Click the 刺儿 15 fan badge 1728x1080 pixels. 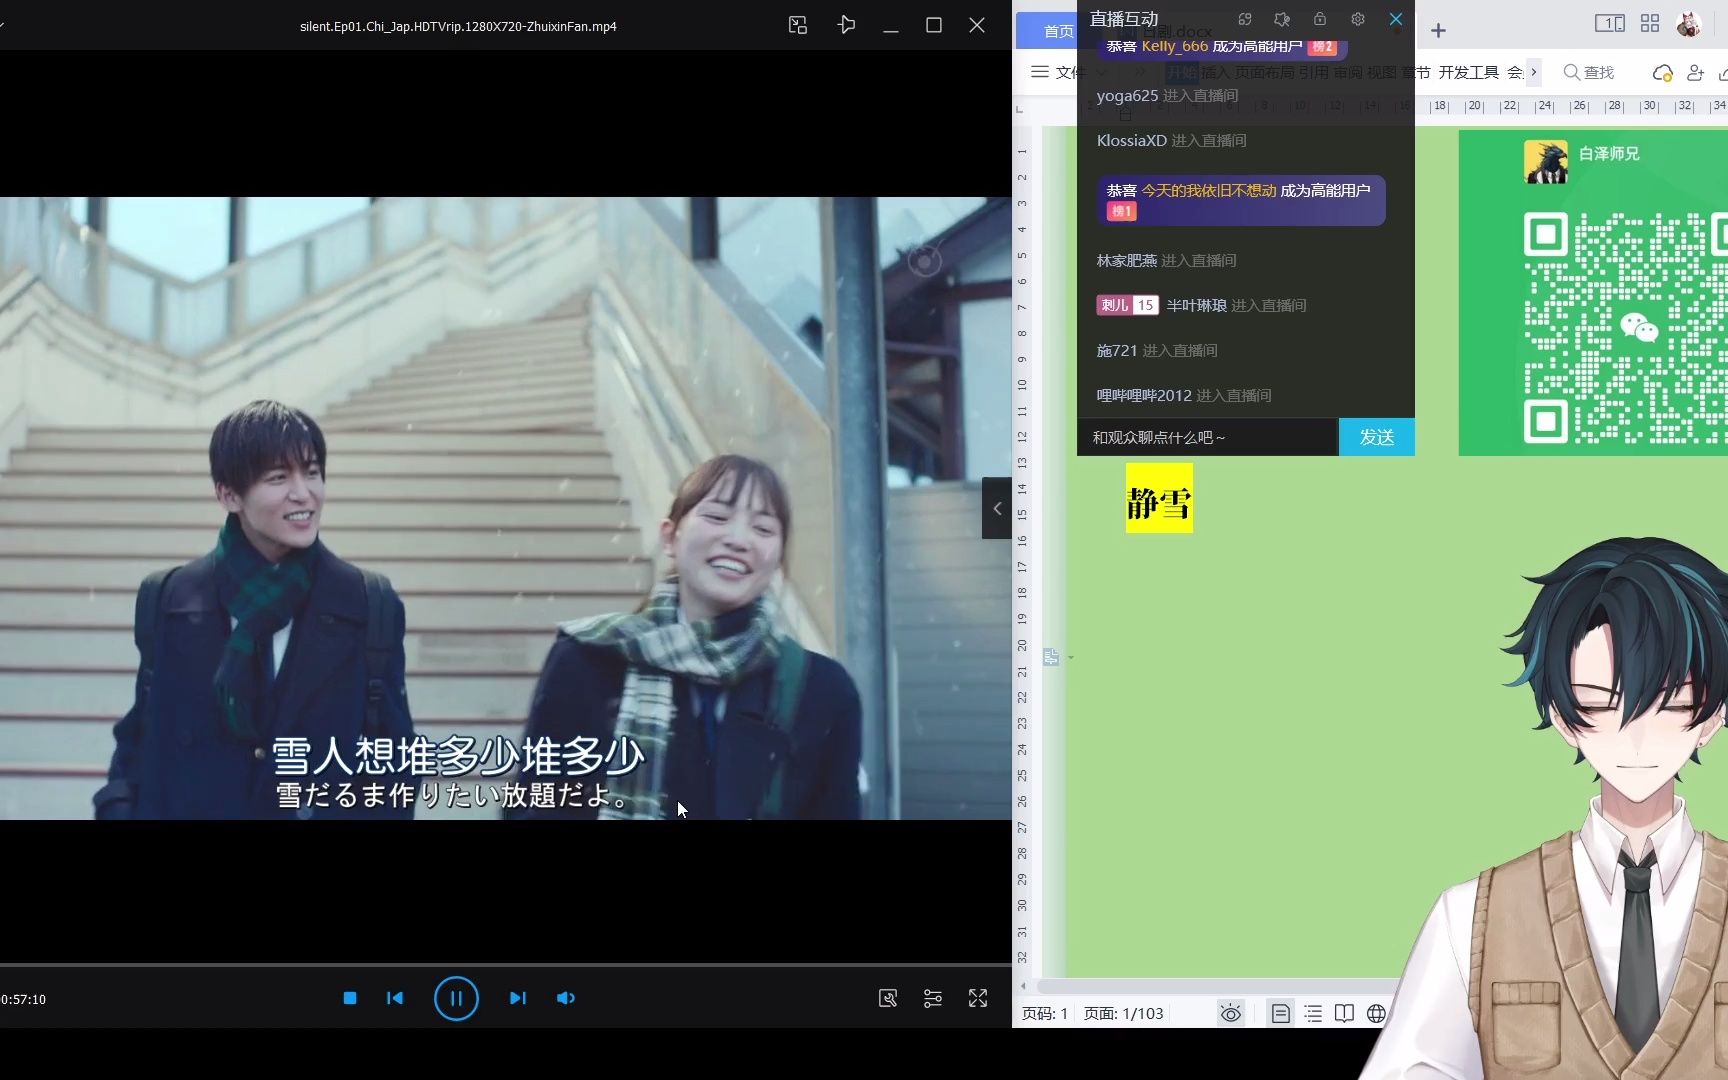[1127, 306]
